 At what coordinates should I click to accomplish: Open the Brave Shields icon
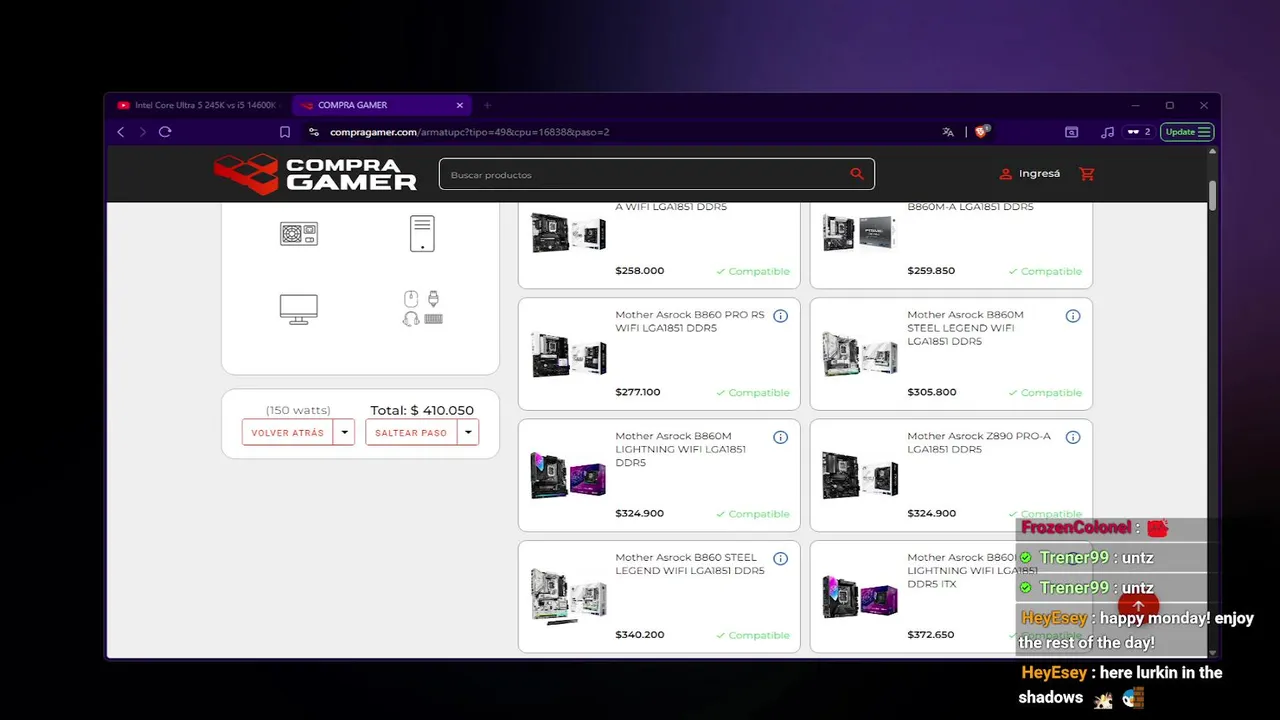982,131
